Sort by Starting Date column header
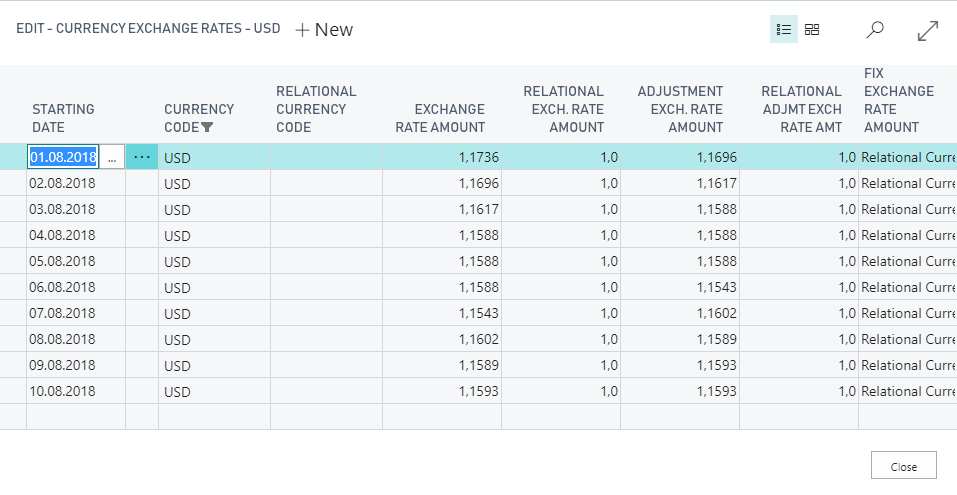The width and height of the screenshot is (957, 495). (63, 118)
